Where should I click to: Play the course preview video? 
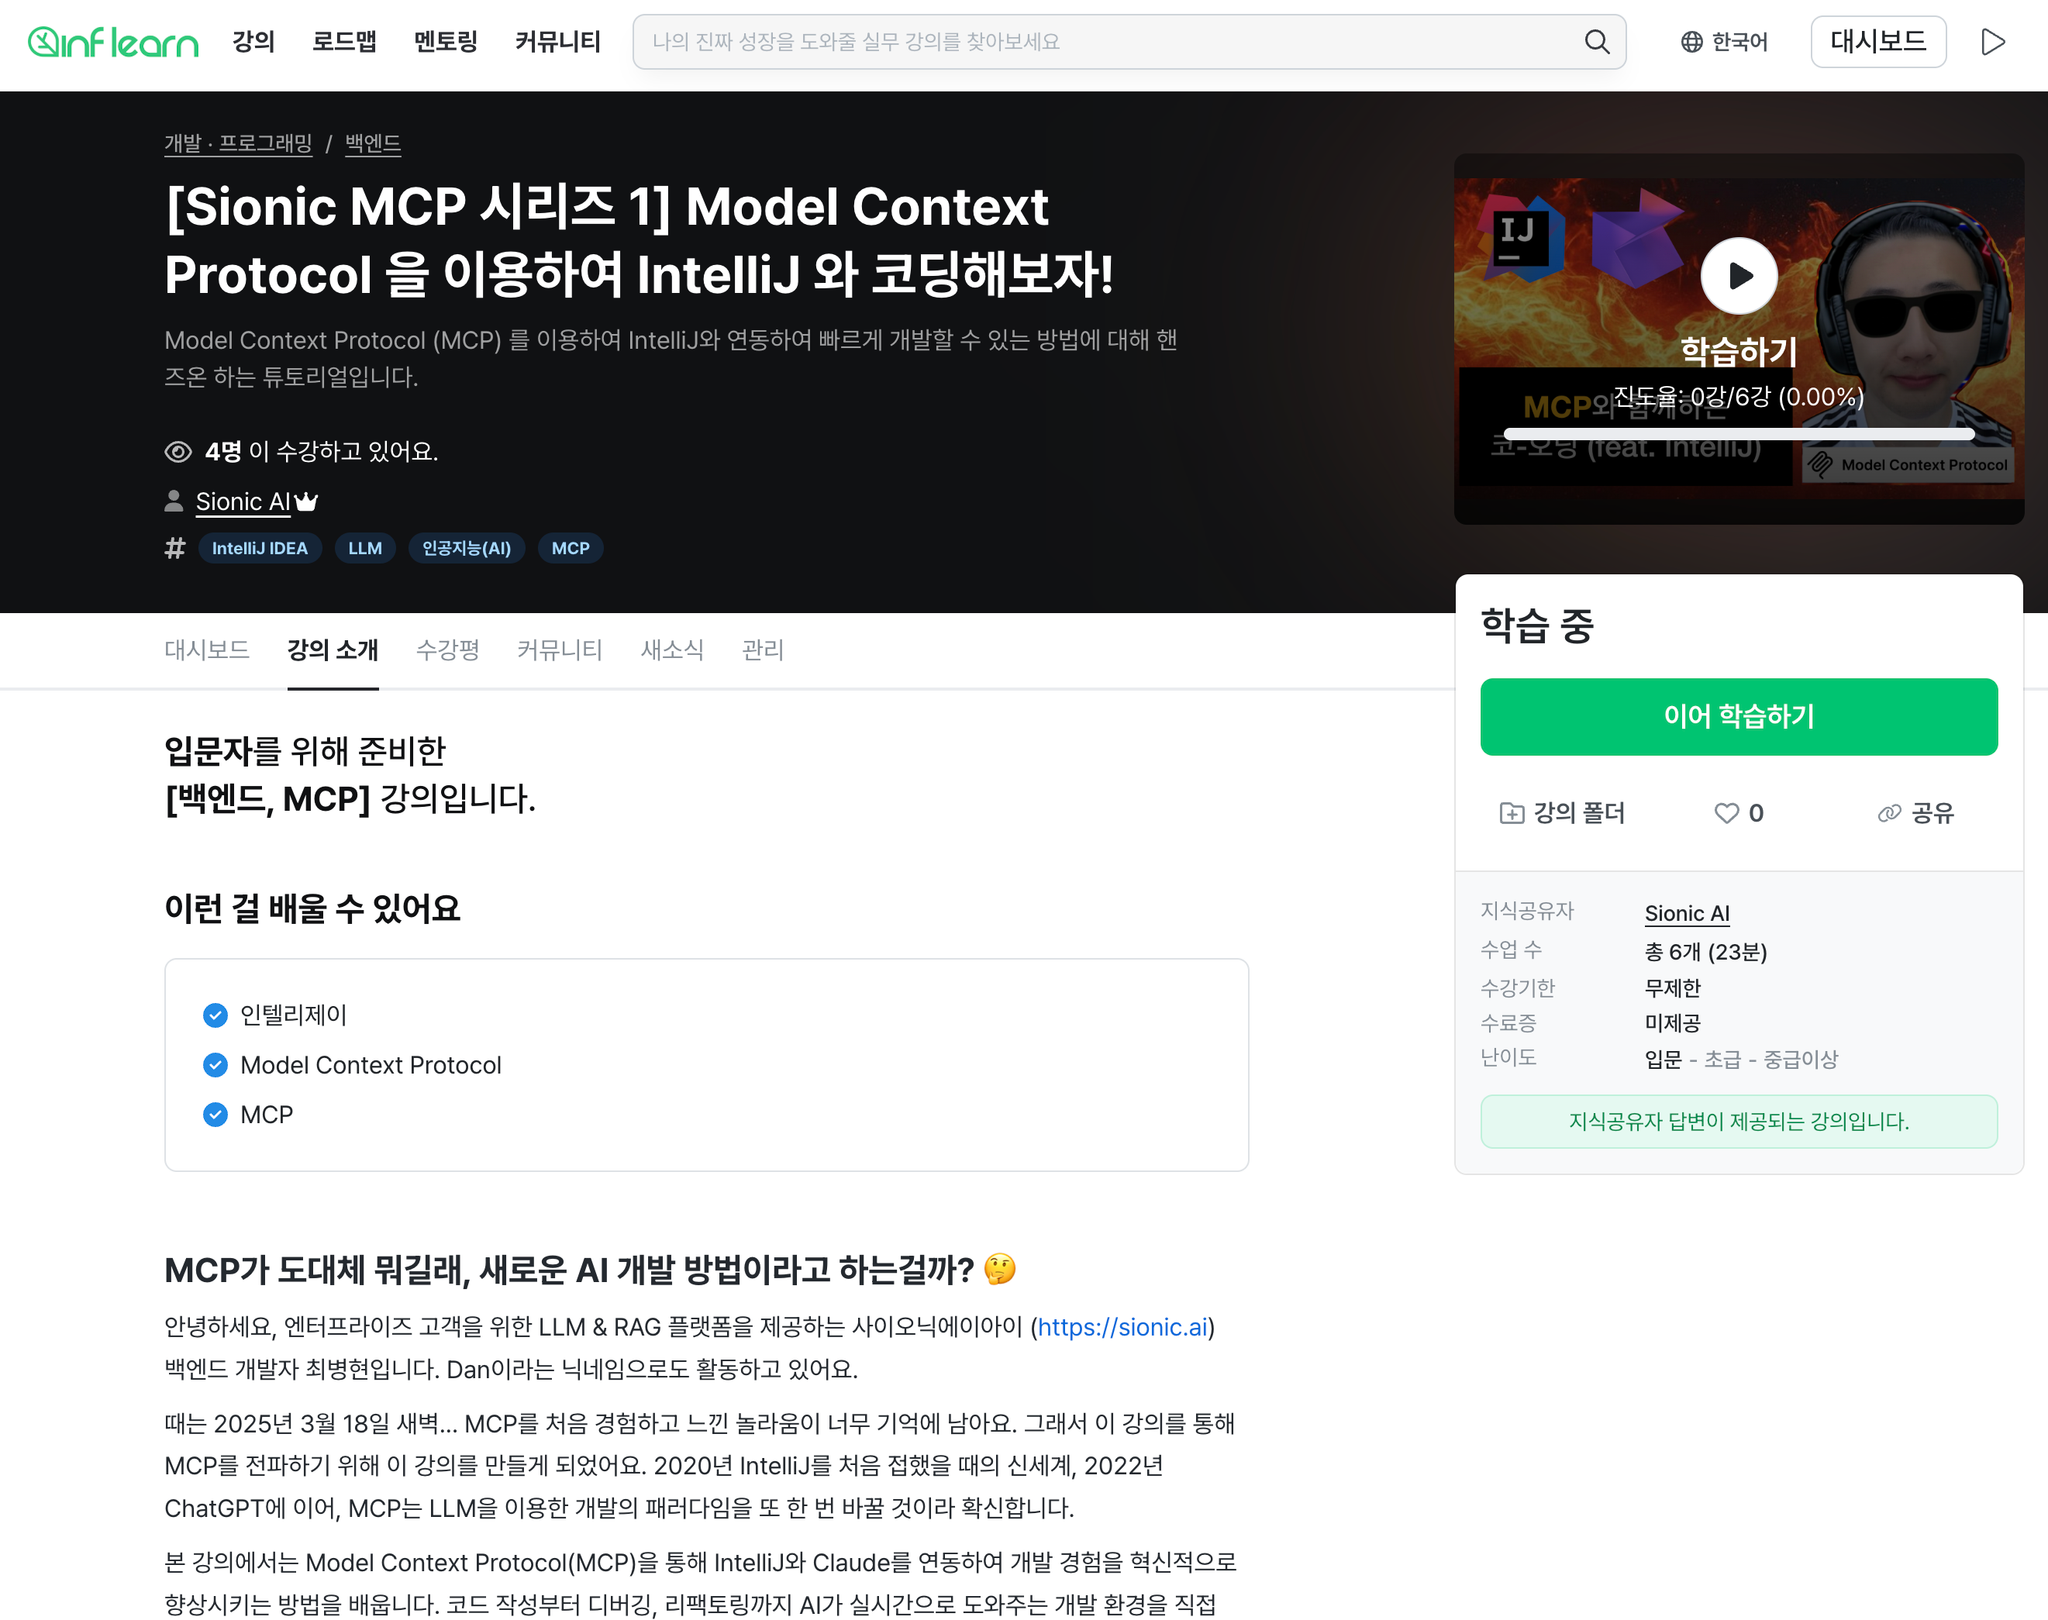tap(1739, 275)
